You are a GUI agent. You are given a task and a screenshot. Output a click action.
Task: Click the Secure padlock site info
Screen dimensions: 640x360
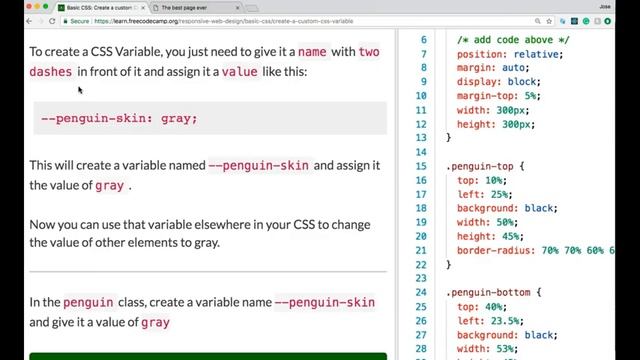(x=76, y=21)
